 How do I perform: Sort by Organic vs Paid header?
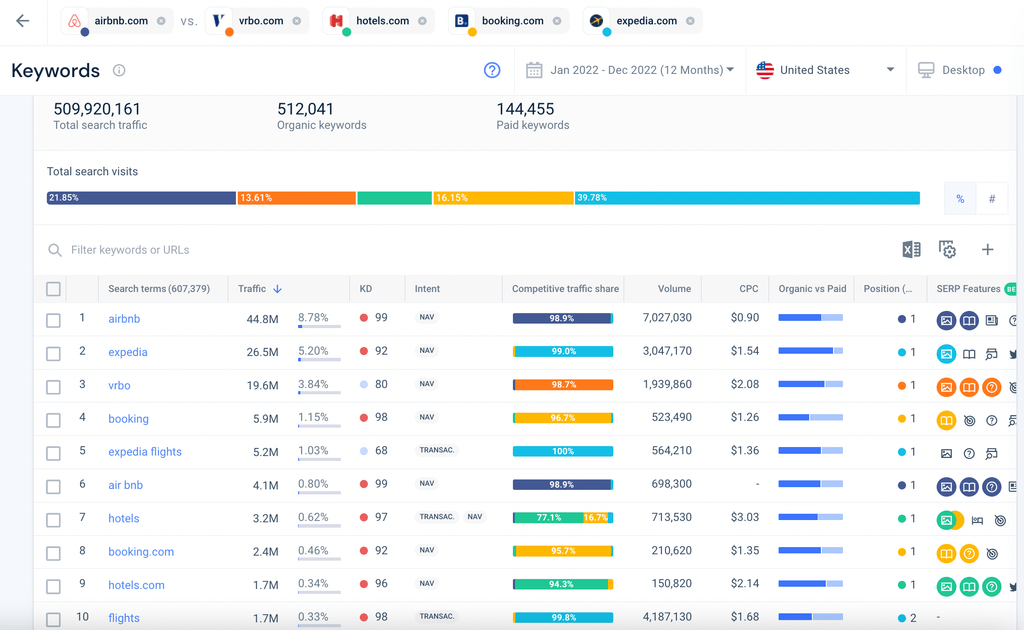pos(812,289)
